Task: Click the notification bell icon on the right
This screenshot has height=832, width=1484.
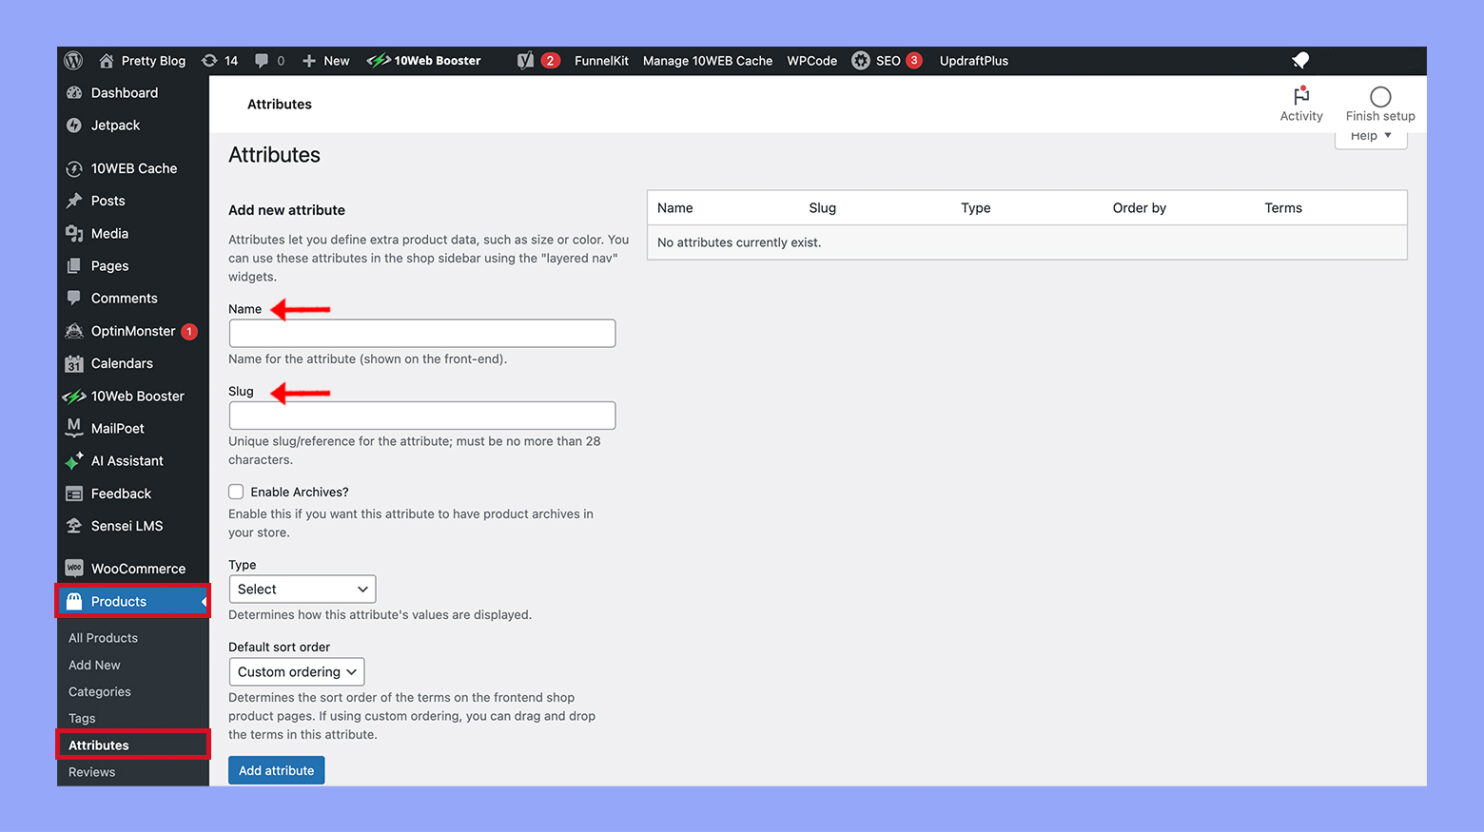Action: 1300,60
